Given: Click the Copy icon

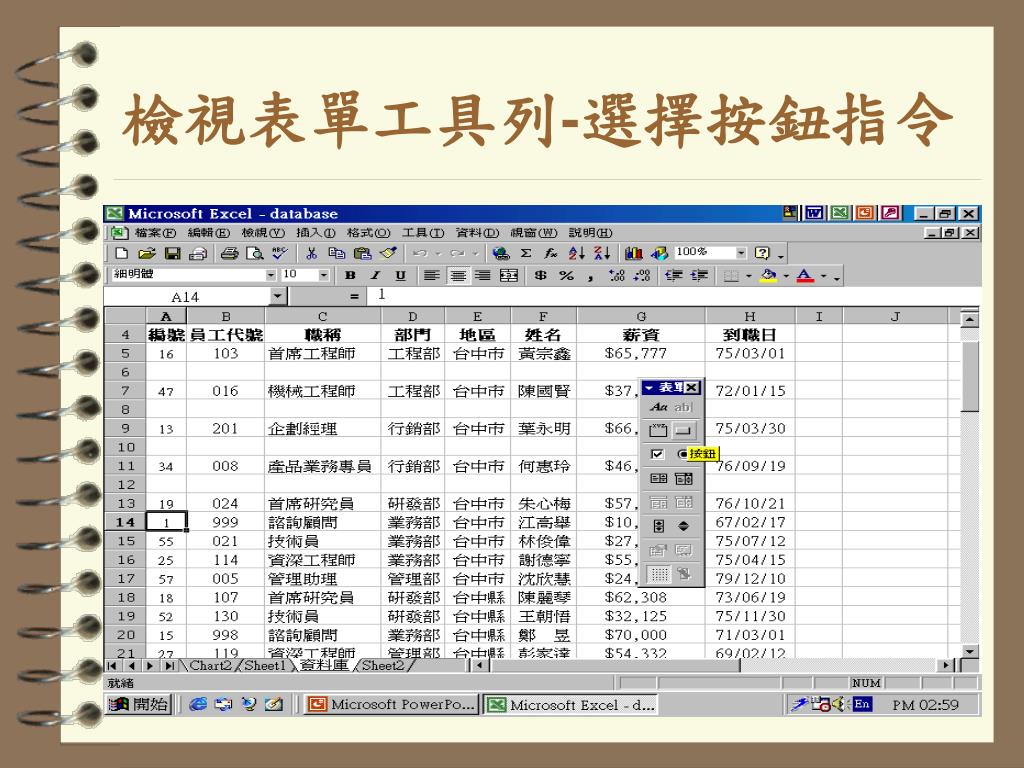Looking at the screenshot, I should (x=337, y=253).
